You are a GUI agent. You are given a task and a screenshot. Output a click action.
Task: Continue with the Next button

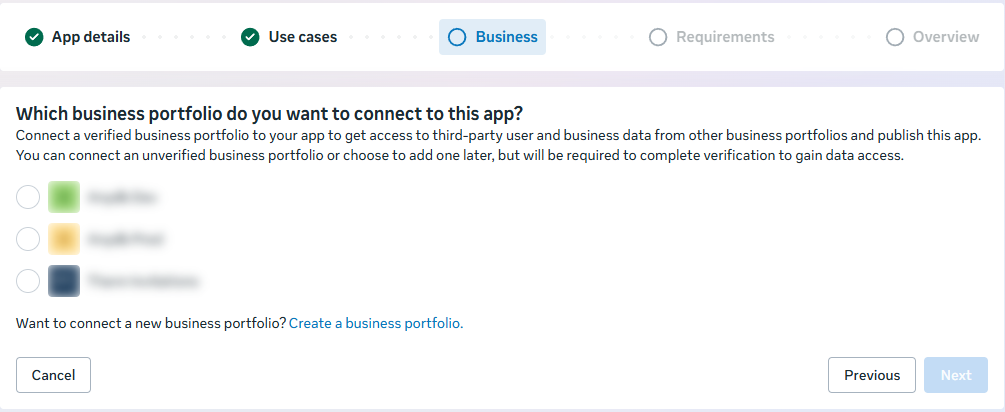tap(956, 375)
